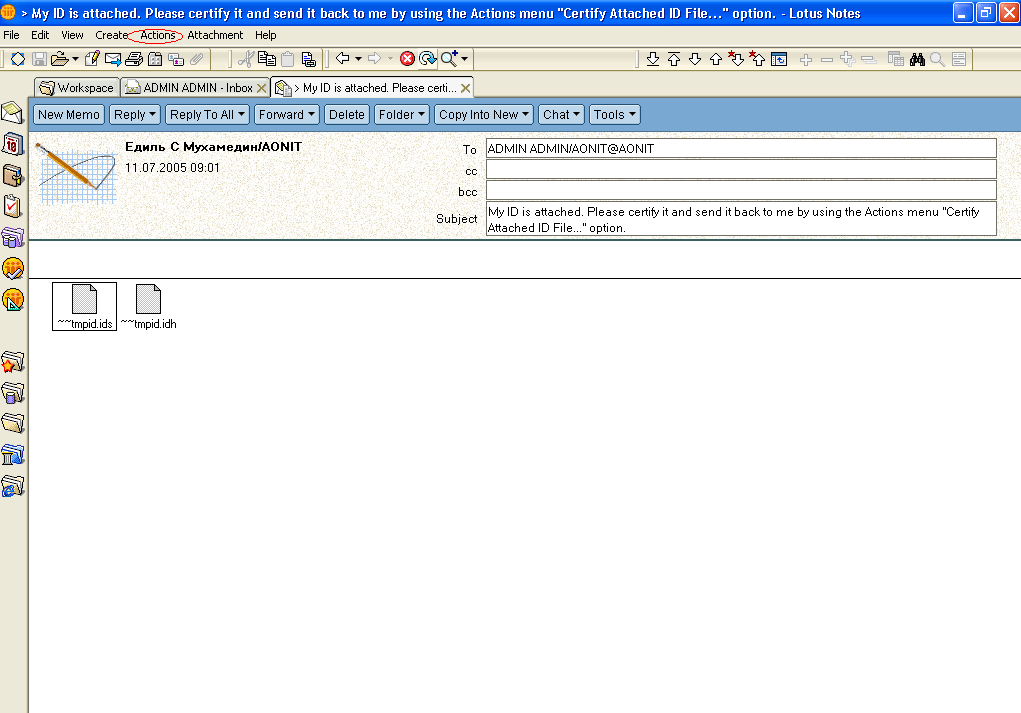Click sender name Едиль С Мухамедин/AONIT

coord(213,147)
